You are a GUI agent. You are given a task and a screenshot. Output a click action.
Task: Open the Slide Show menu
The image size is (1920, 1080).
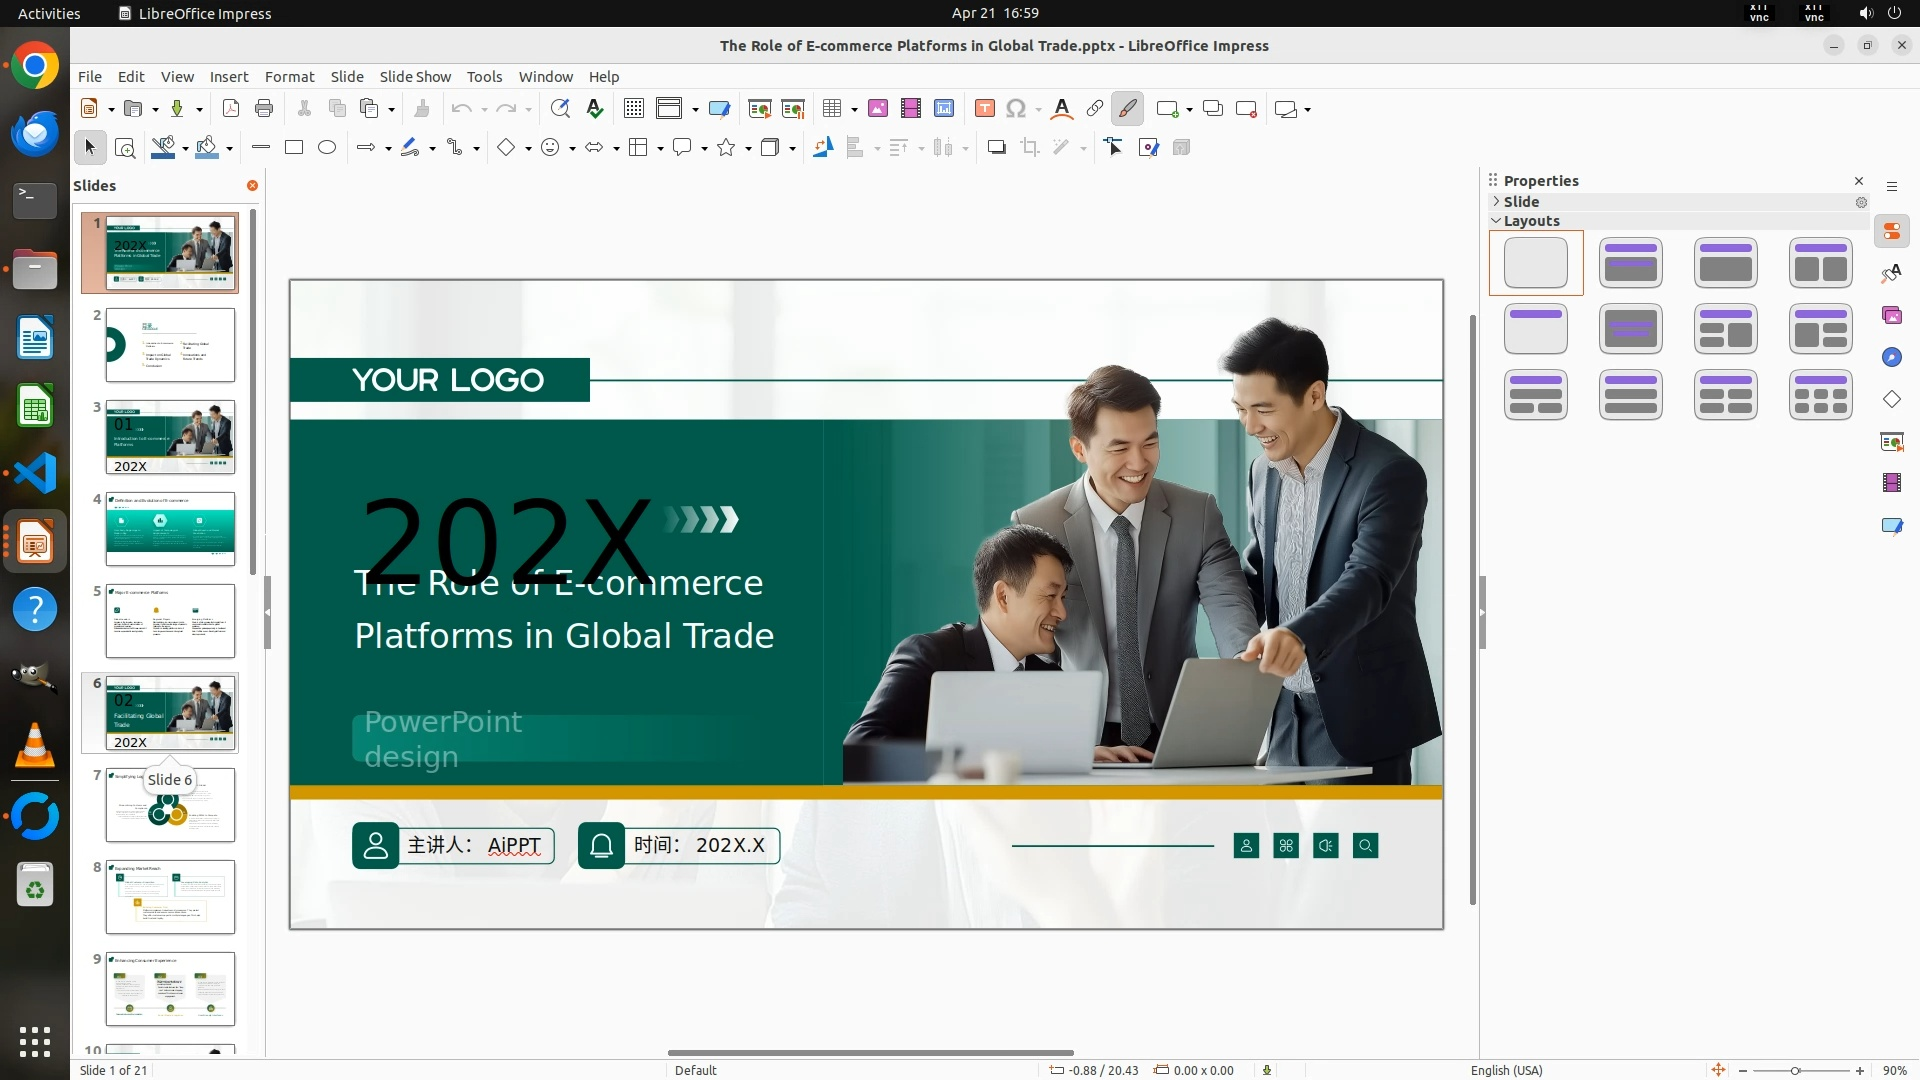tap(415, 77)
